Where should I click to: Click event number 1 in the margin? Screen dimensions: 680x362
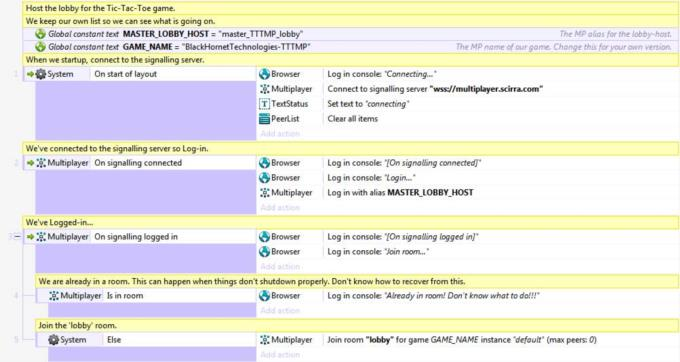click(16, 74)
